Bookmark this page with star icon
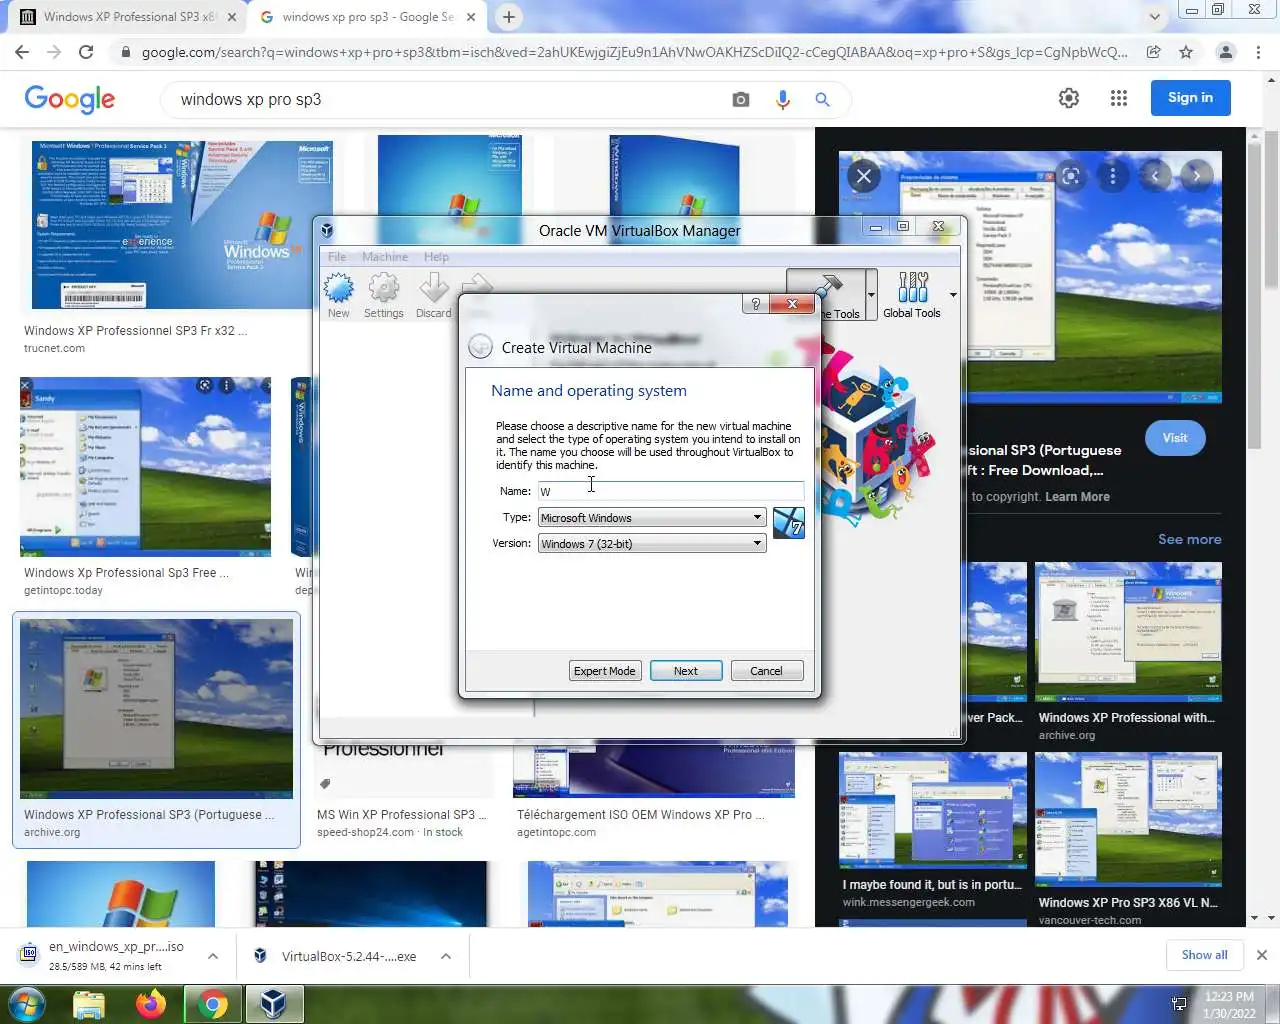 1186,52
